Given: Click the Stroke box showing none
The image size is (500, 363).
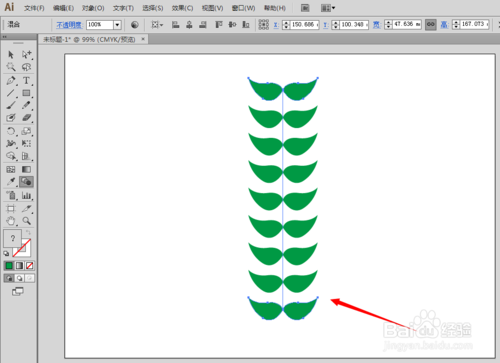Looking at the screenshot, I should click(26, 252).
